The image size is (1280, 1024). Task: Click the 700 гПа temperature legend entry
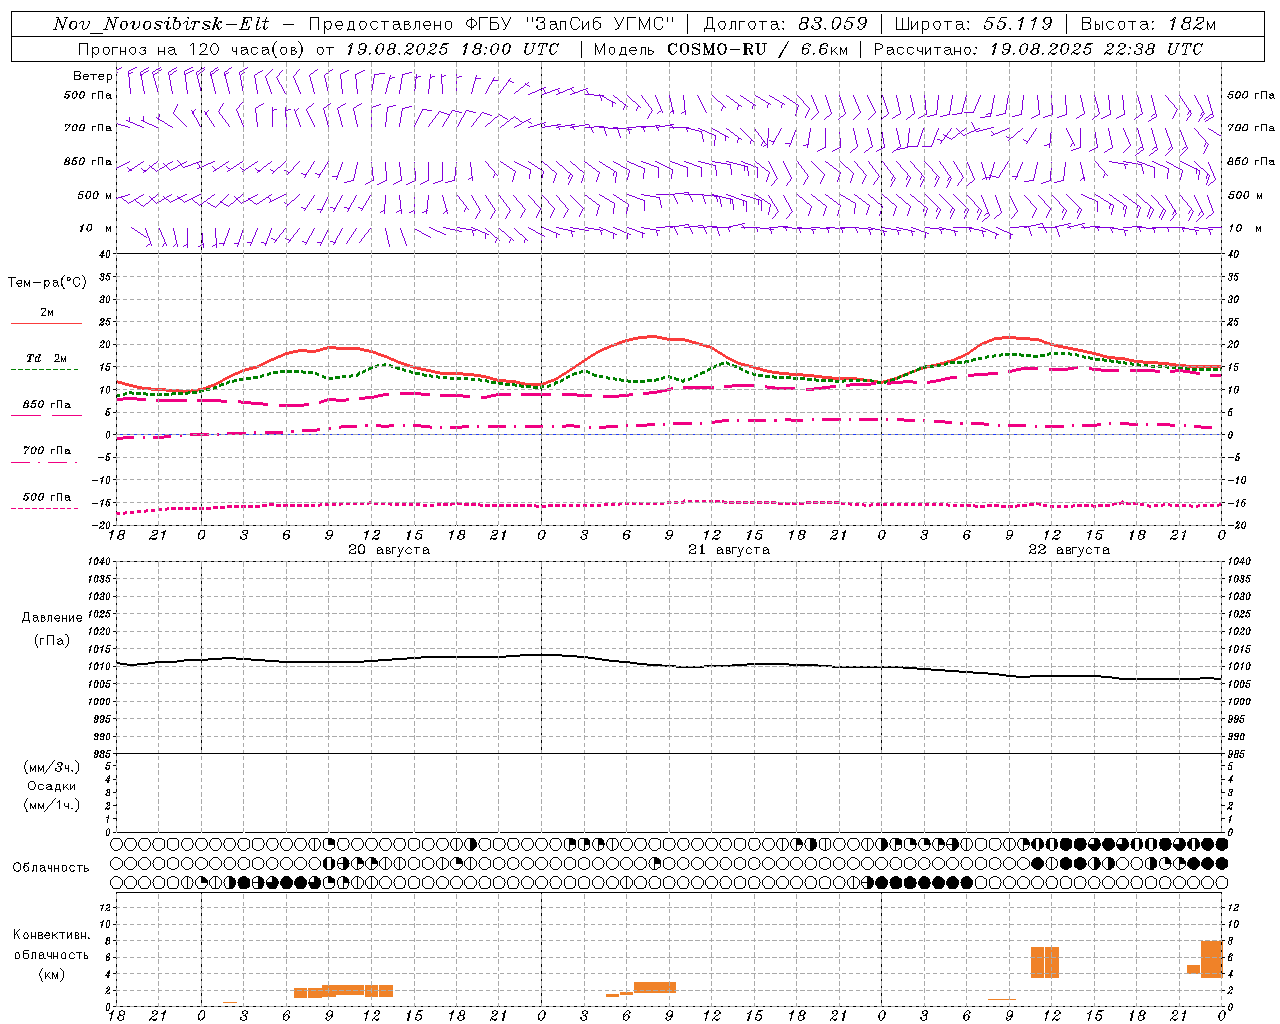coord(46,450)
